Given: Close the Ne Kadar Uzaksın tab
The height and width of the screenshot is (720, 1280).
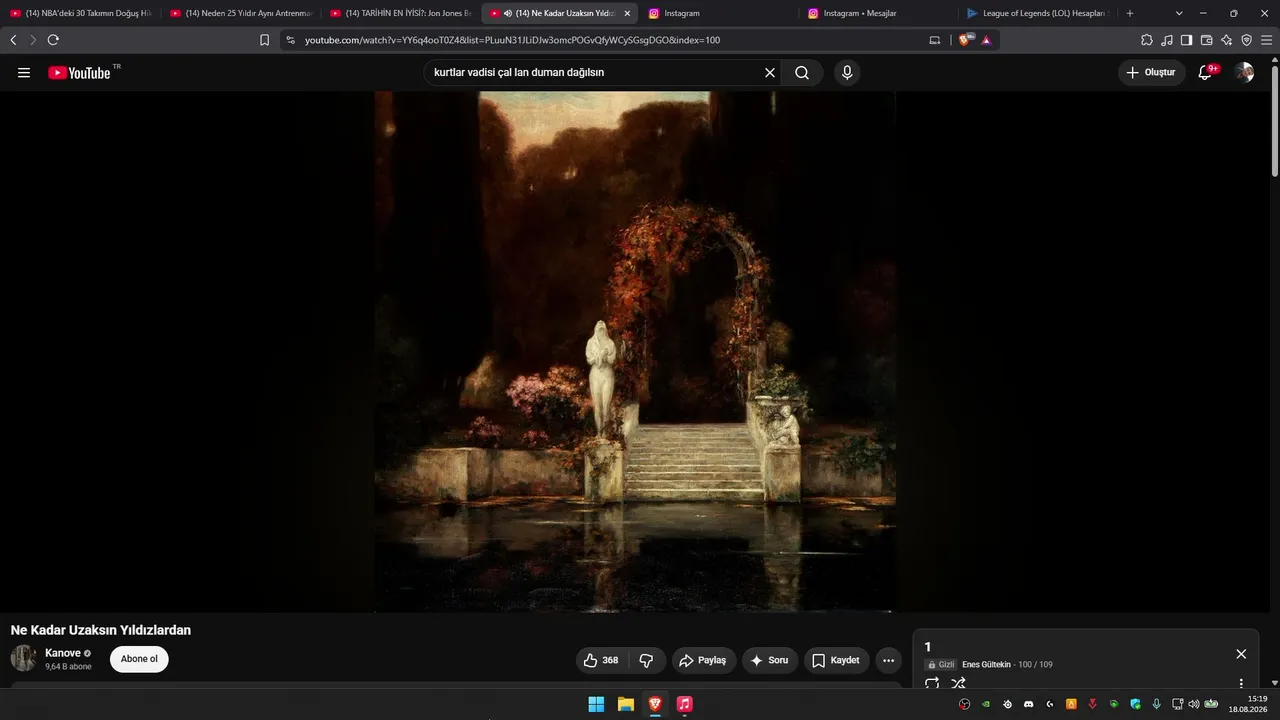Looking at the screenshot, I should 627,13.
